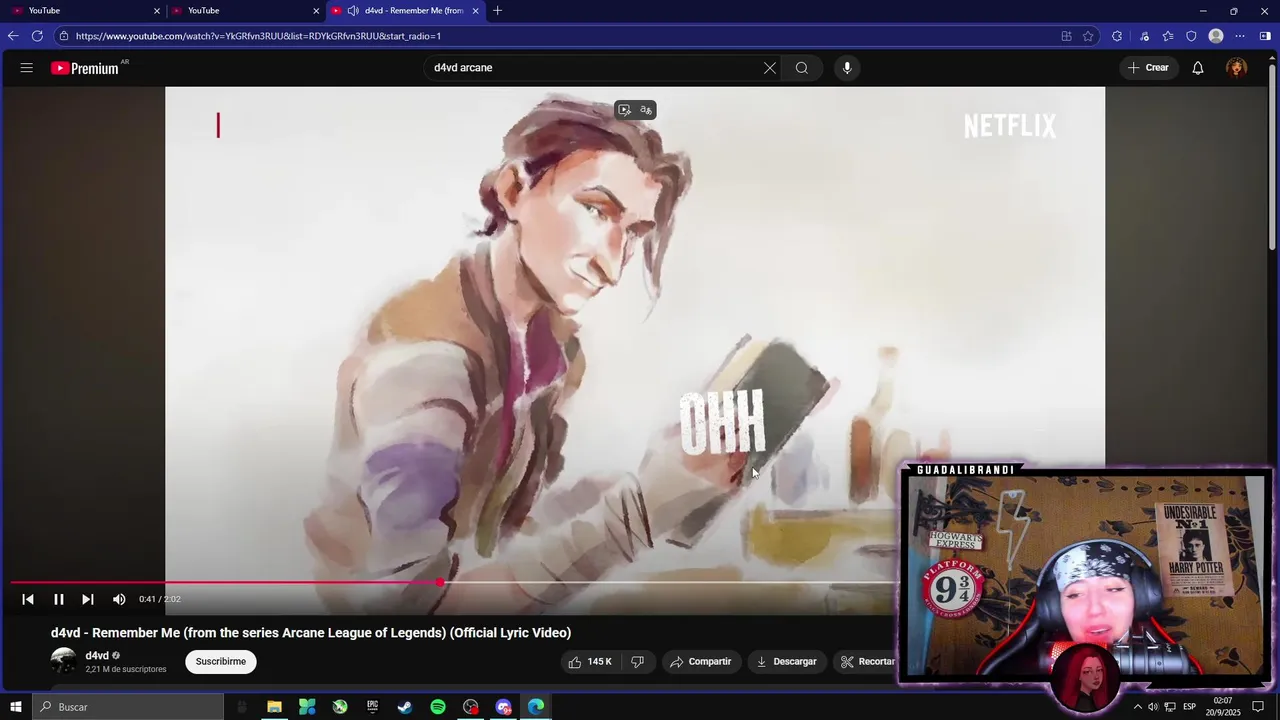
Task: Reload the page
Action: tap(37, 36)
